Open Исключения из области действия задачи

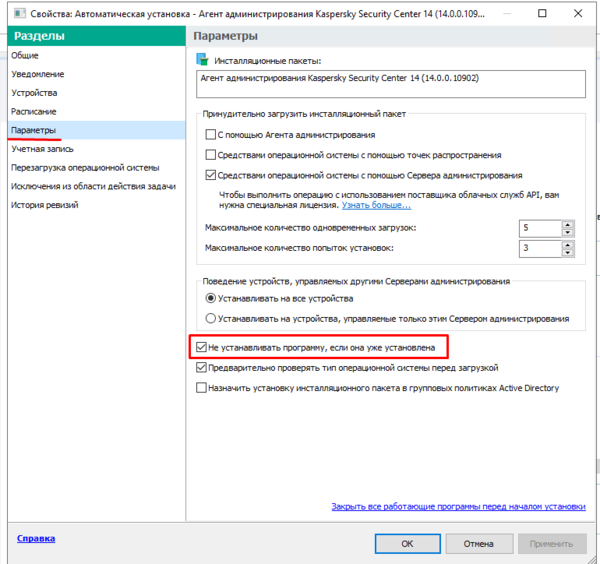coord(93,186)
